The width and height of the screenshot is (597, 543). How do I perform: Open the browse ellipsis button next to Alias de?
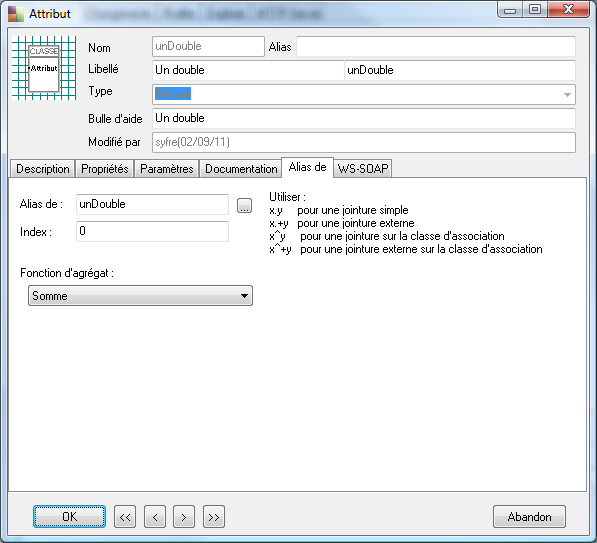[x=244, y=205]
